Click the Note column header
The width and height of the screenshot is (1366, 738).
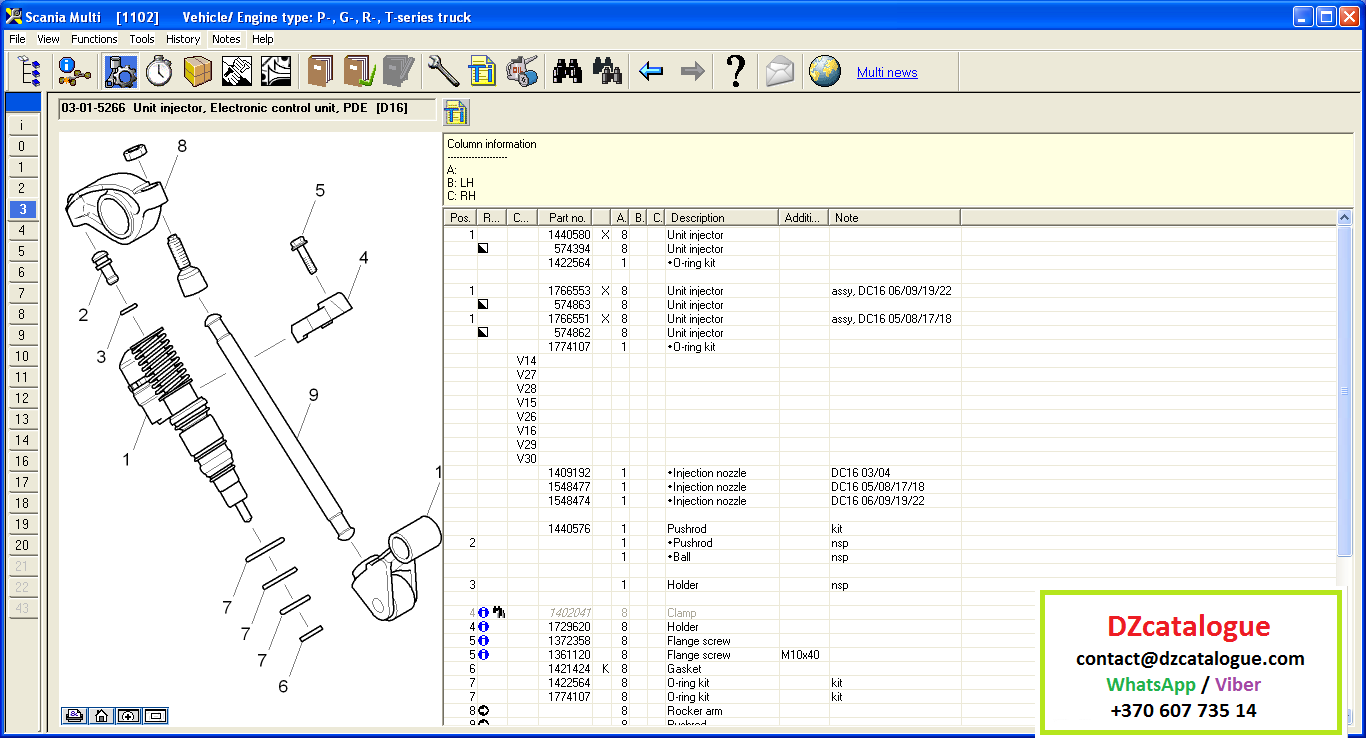tap(894, 217)
